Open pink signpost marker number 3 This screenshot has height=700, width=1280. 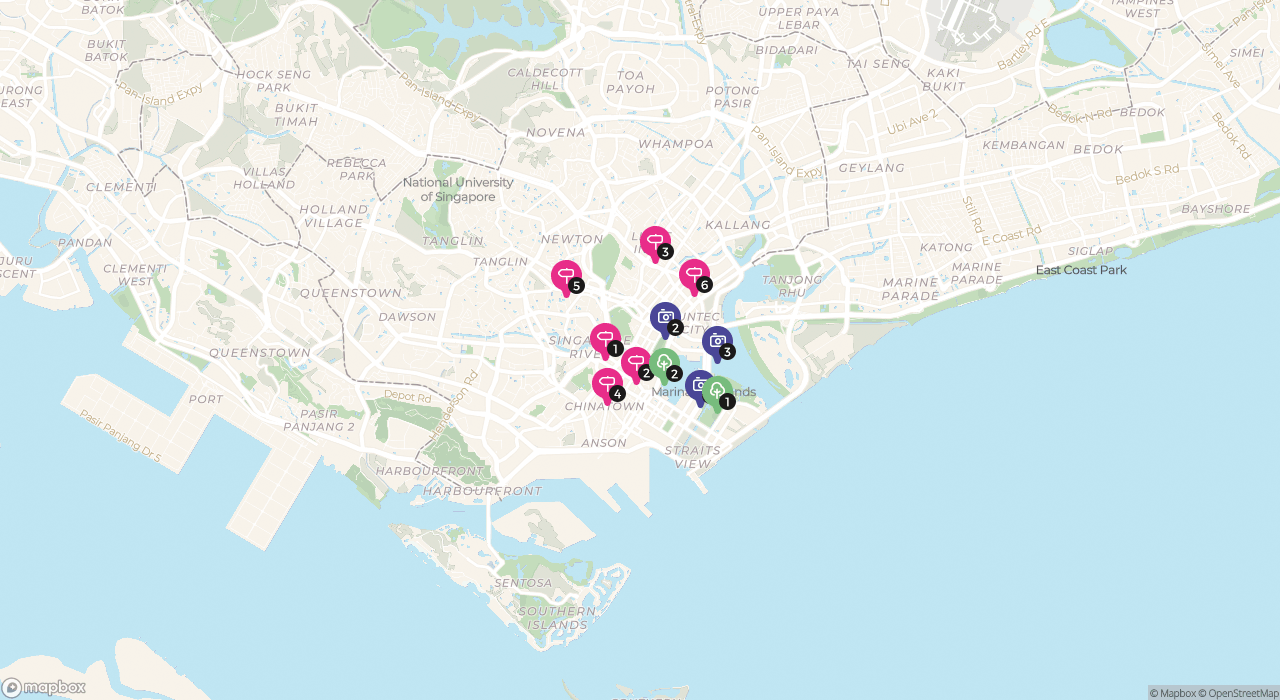point(654,241)
